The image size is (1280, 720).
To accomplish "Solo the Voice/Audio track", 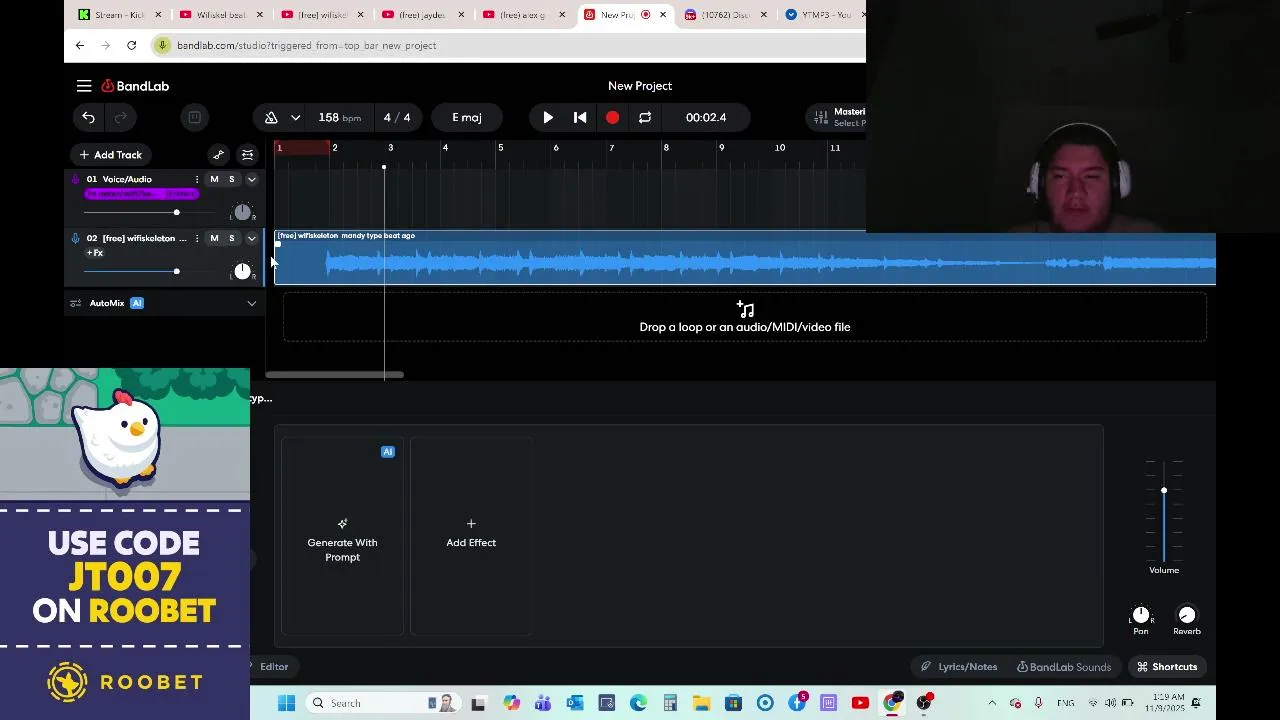I will (231, 180).
